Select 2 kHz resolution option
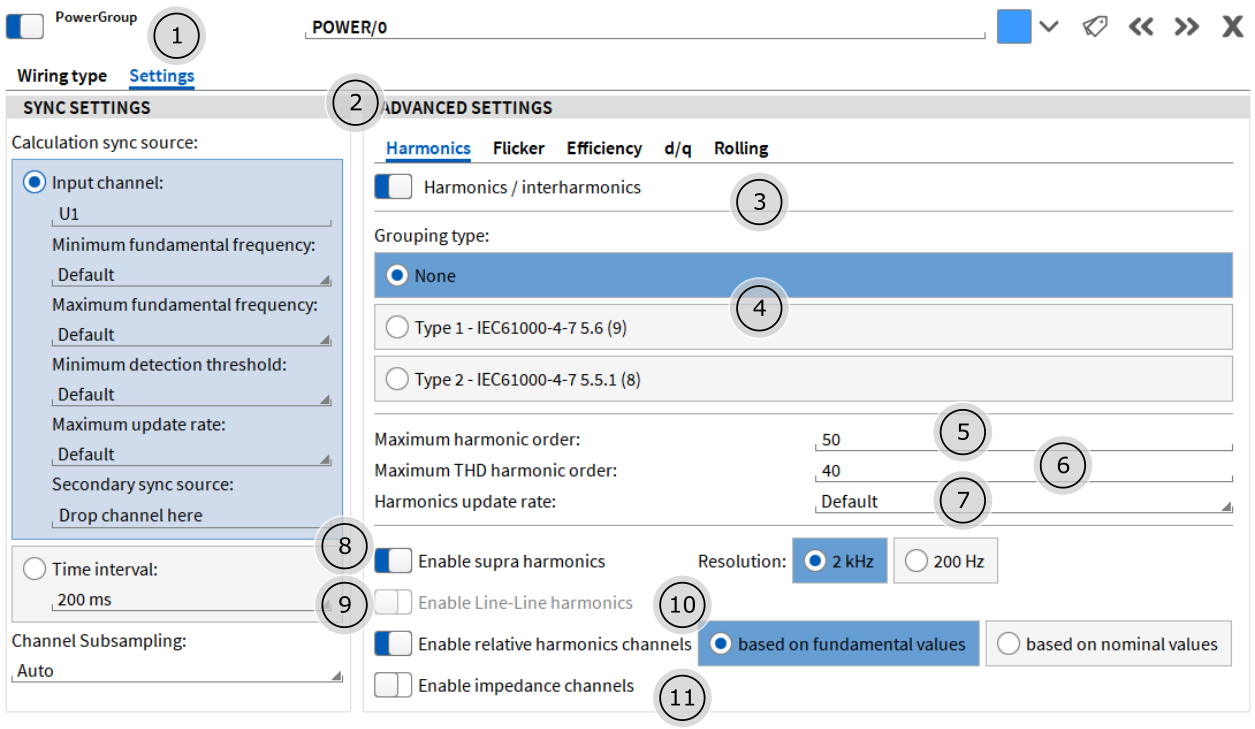Image resolution: width=1255 pixels, height=729 pixels. (x=839, y=561)
